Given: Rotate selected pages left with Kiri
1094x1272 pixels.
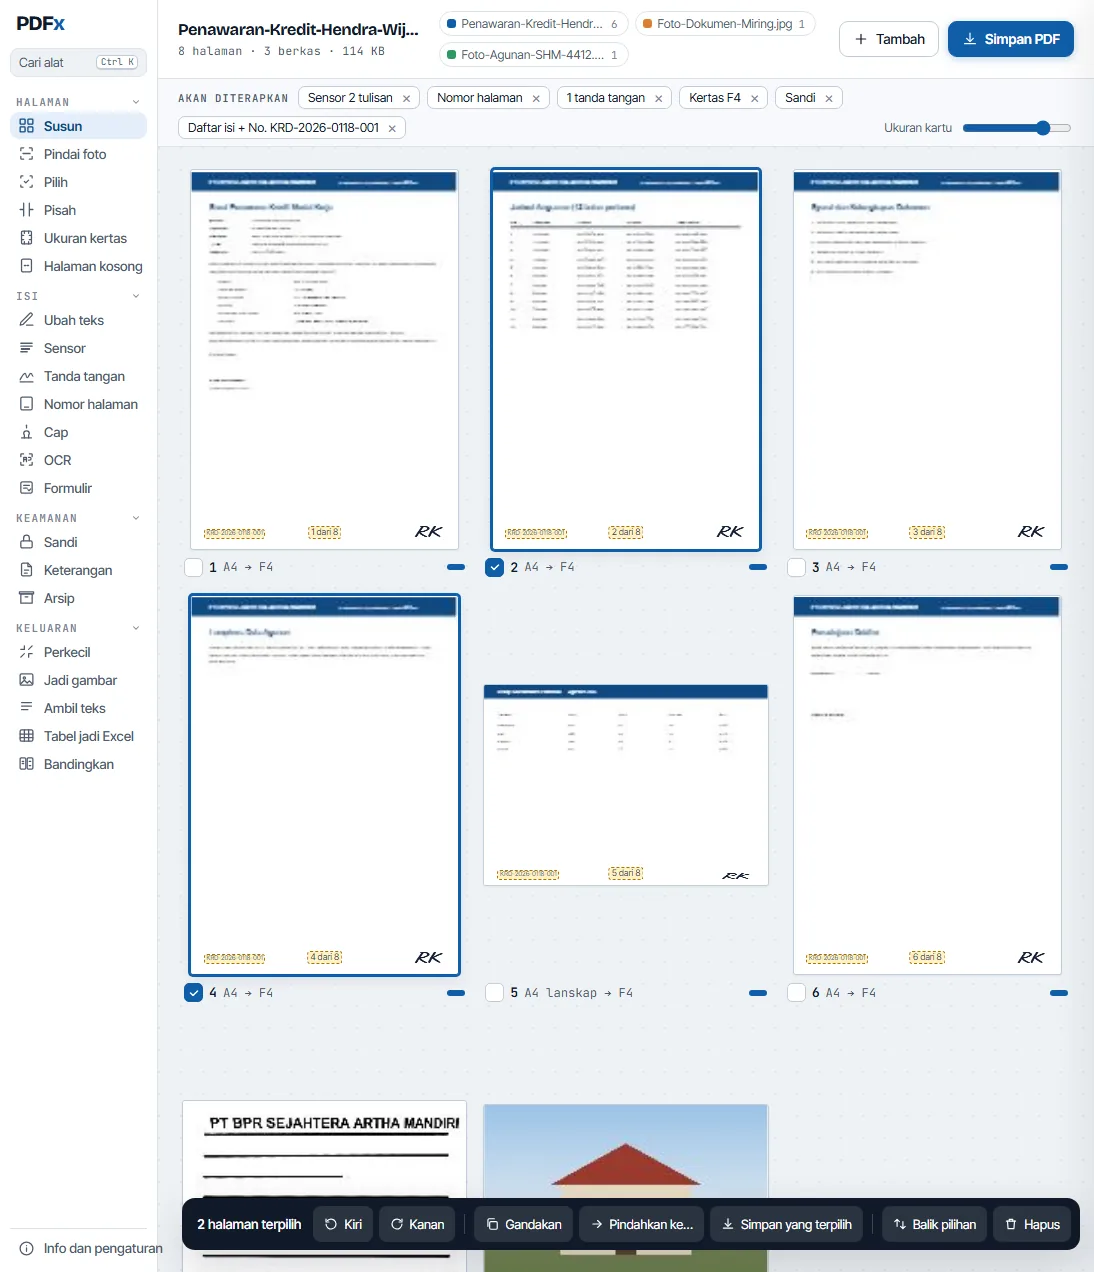Looking at the screenshot, I should (343, 1224).
